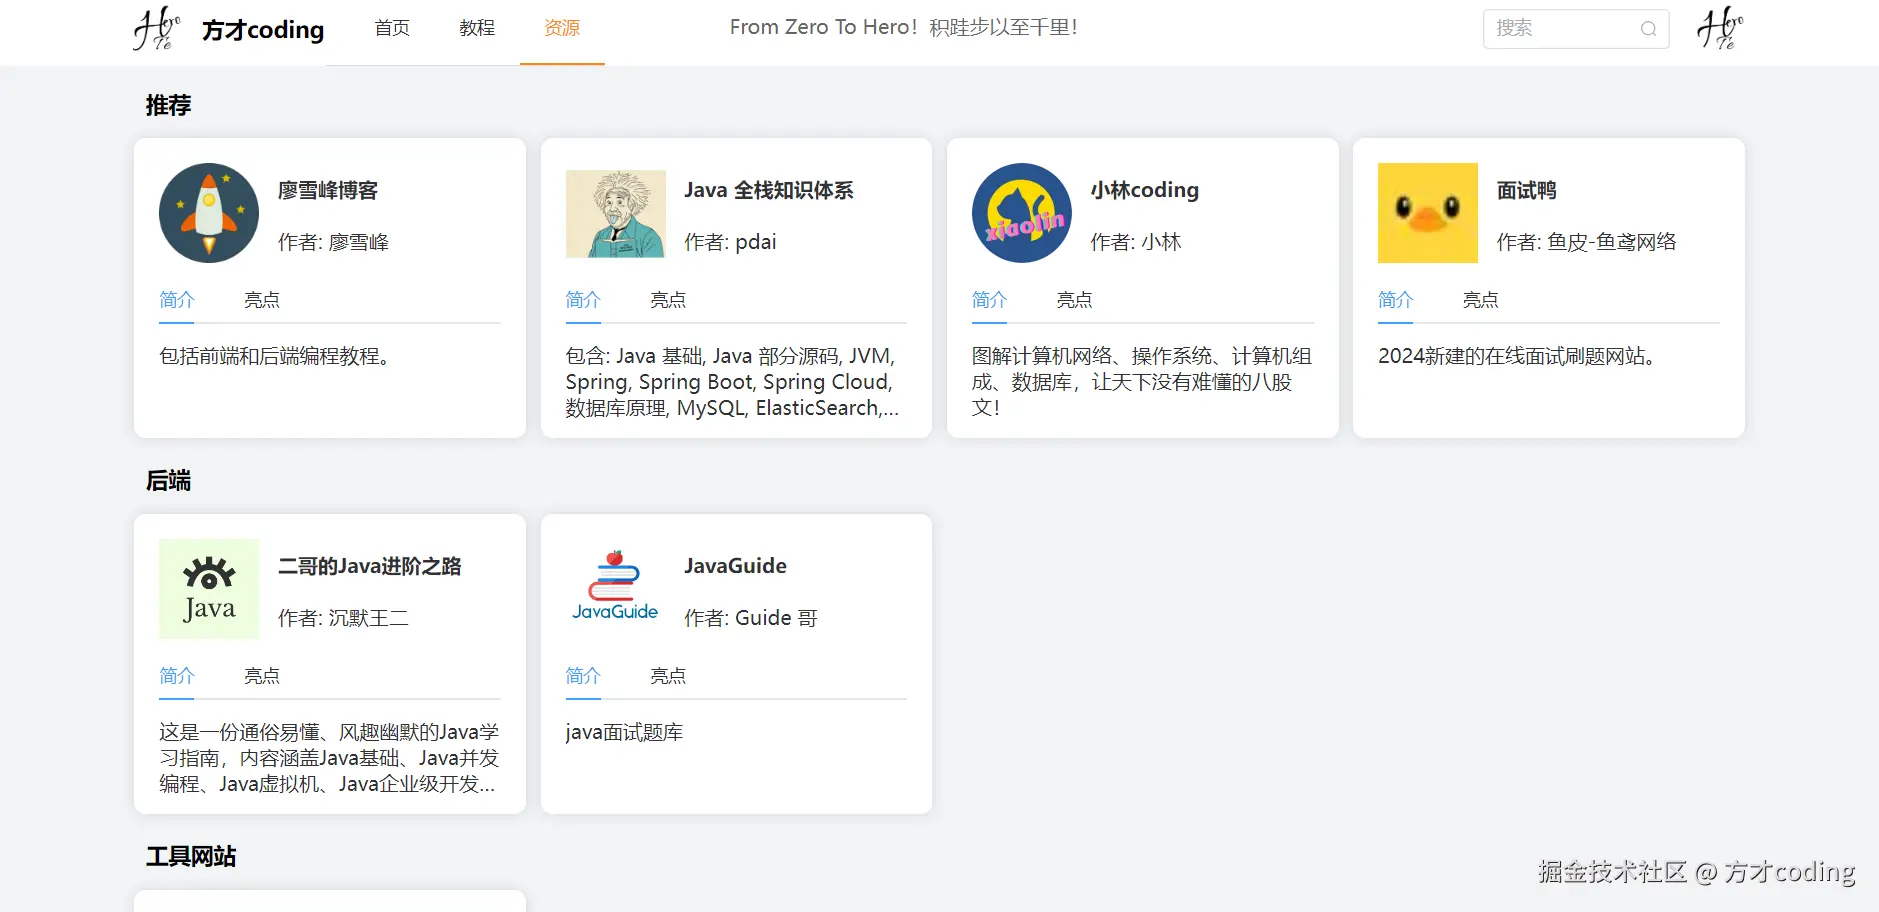This screenshot has width=1879, height=912.
Task: Click description java面试题库
Action: (624, 732)
